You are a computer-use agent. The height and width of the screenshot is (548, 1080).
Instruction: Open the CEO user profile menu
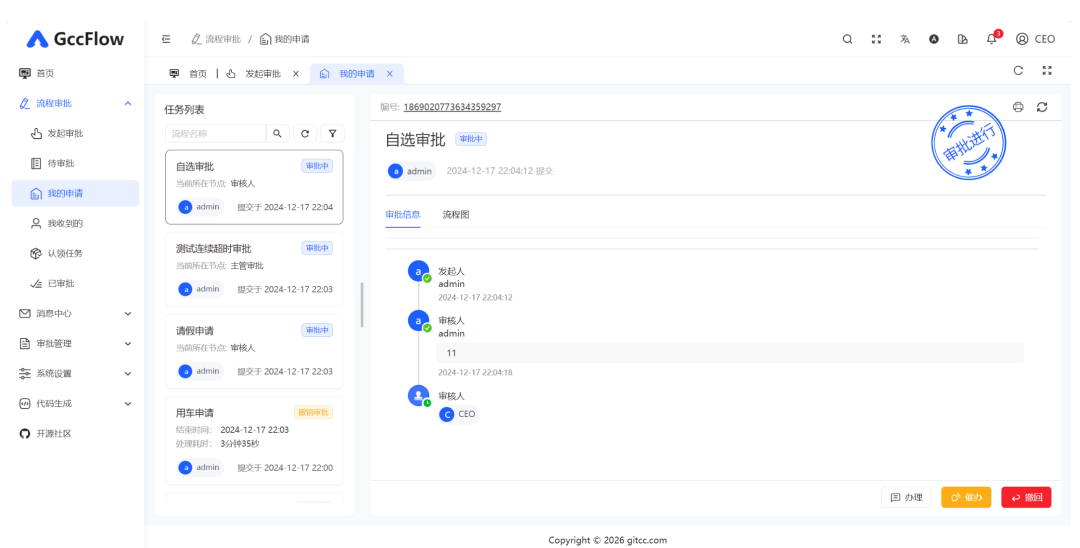click(1035, 39)
